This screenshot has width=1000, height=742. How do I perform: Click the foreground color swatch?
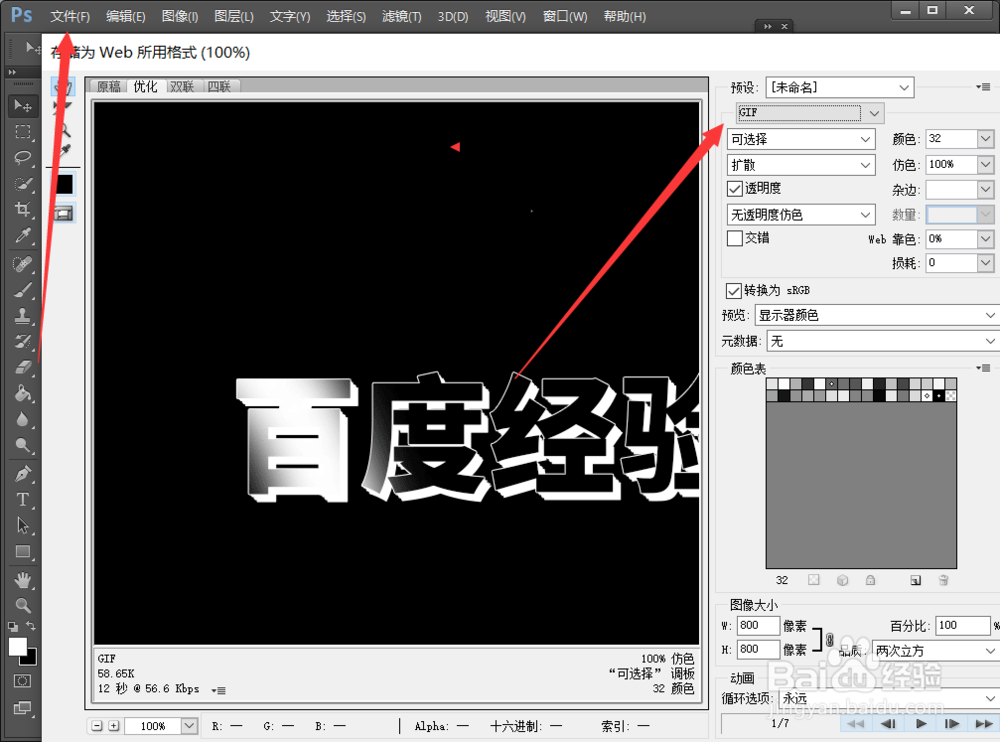(18, 646)
